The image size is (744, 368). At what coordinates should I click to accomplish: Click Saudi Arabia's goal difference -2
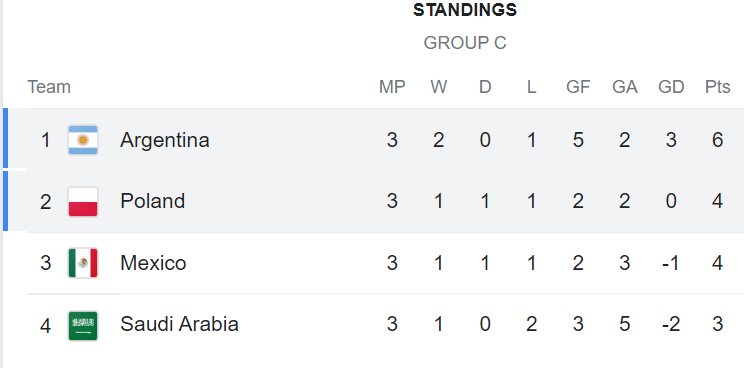(671, 324)
